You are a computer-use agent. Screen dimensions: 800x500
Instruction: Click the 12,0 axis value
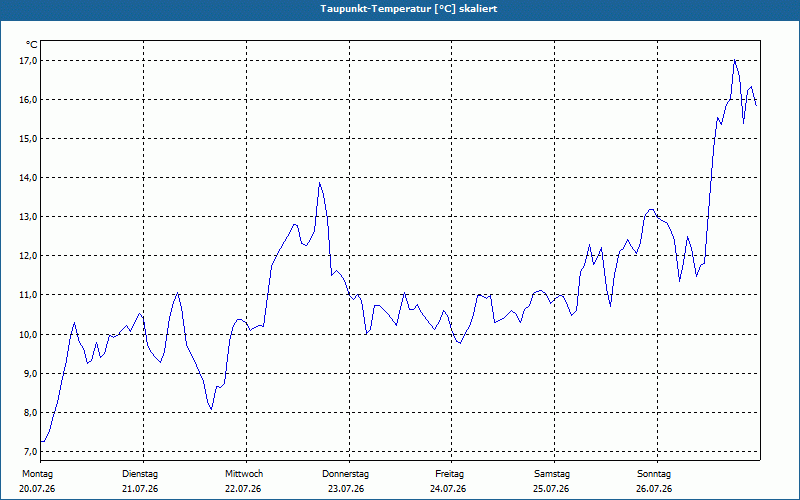point(28,256)
